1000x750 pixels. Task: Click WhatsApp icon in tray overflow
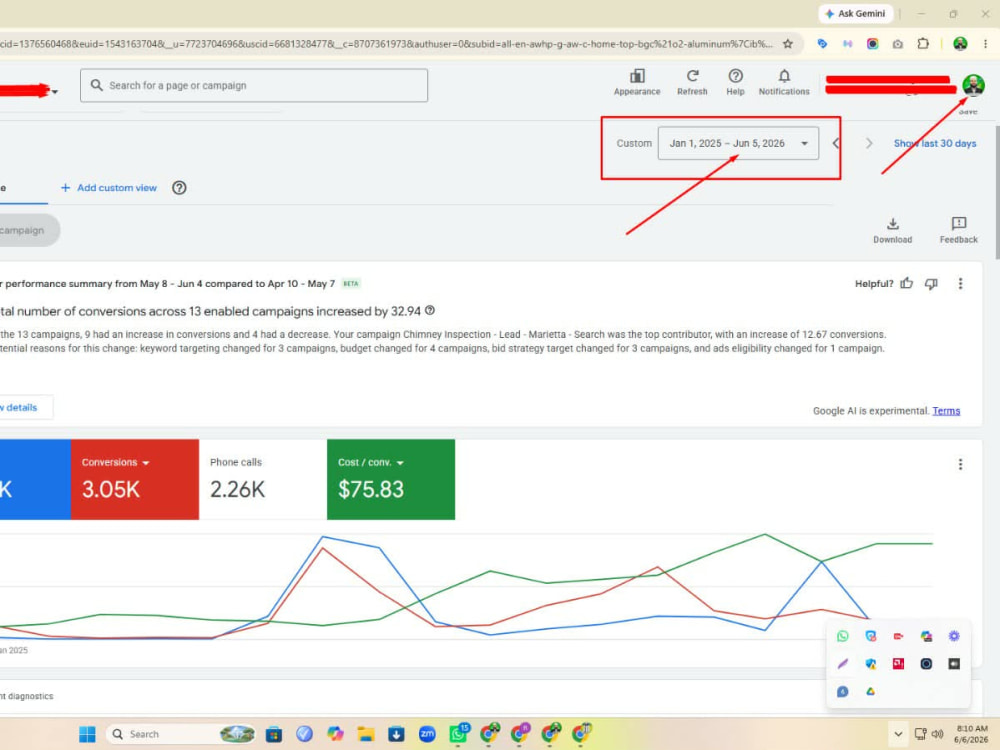[842, 636]
